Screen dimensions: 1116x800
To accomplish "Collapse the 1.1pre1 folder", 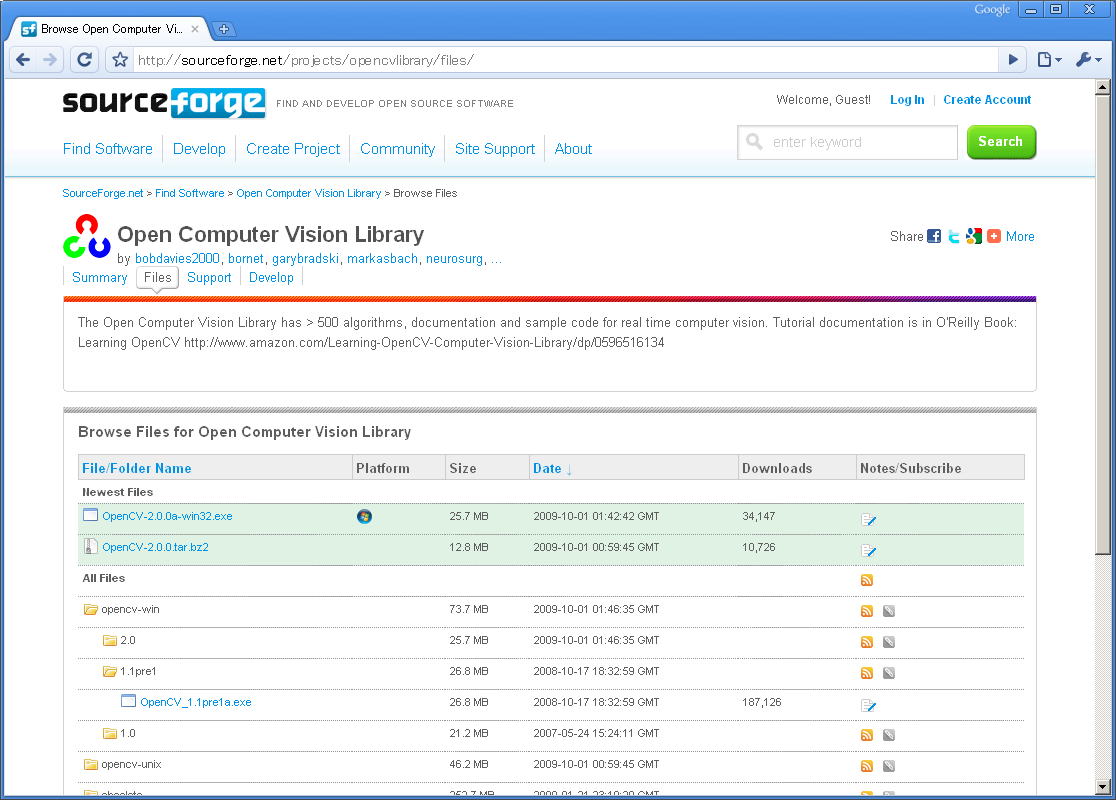I will pos(110,671).
